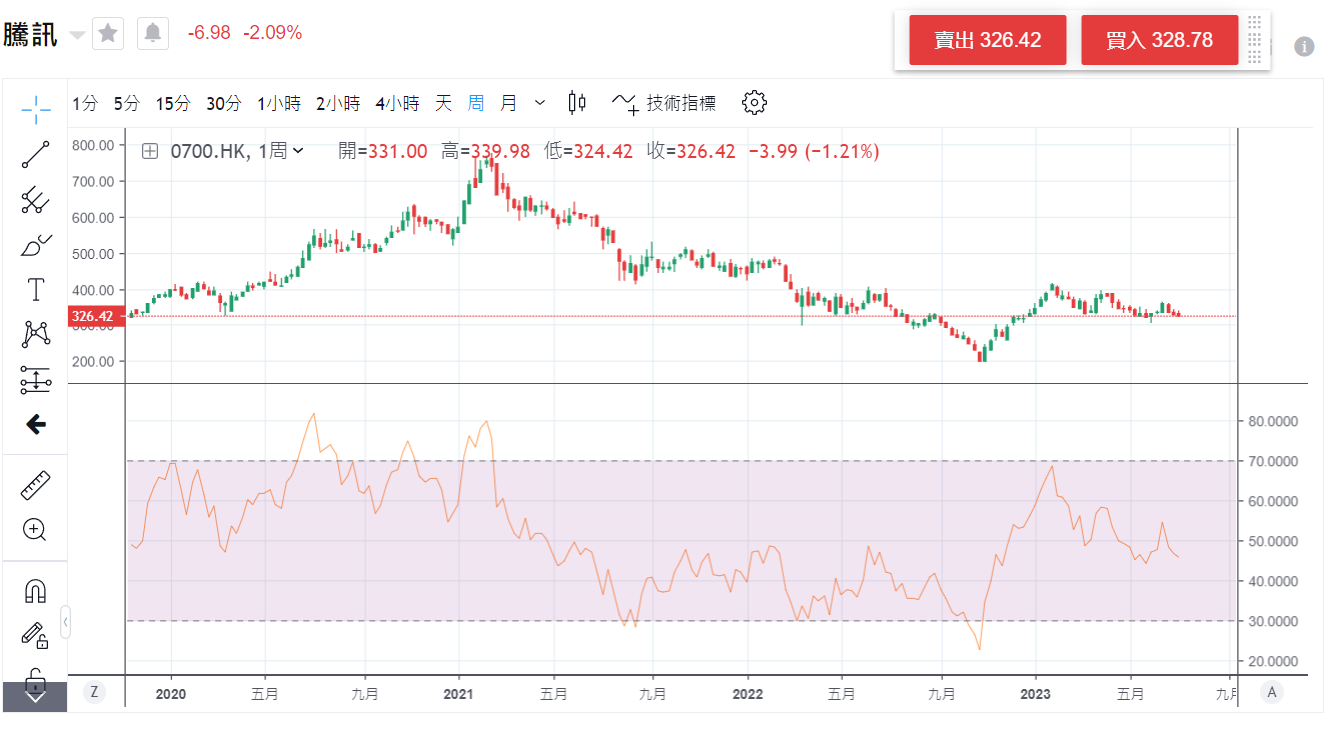Viewport: 1333px width, 732px height.
Task: Click the zoom-in magnifier tool
Action: [x=36, y=530]
